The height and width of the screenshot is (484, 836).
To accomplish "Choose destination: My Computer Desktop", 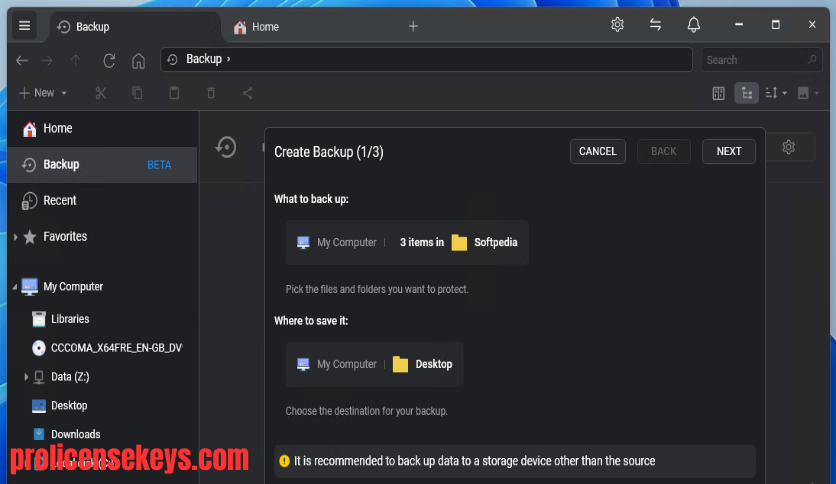I will (374, 365).
